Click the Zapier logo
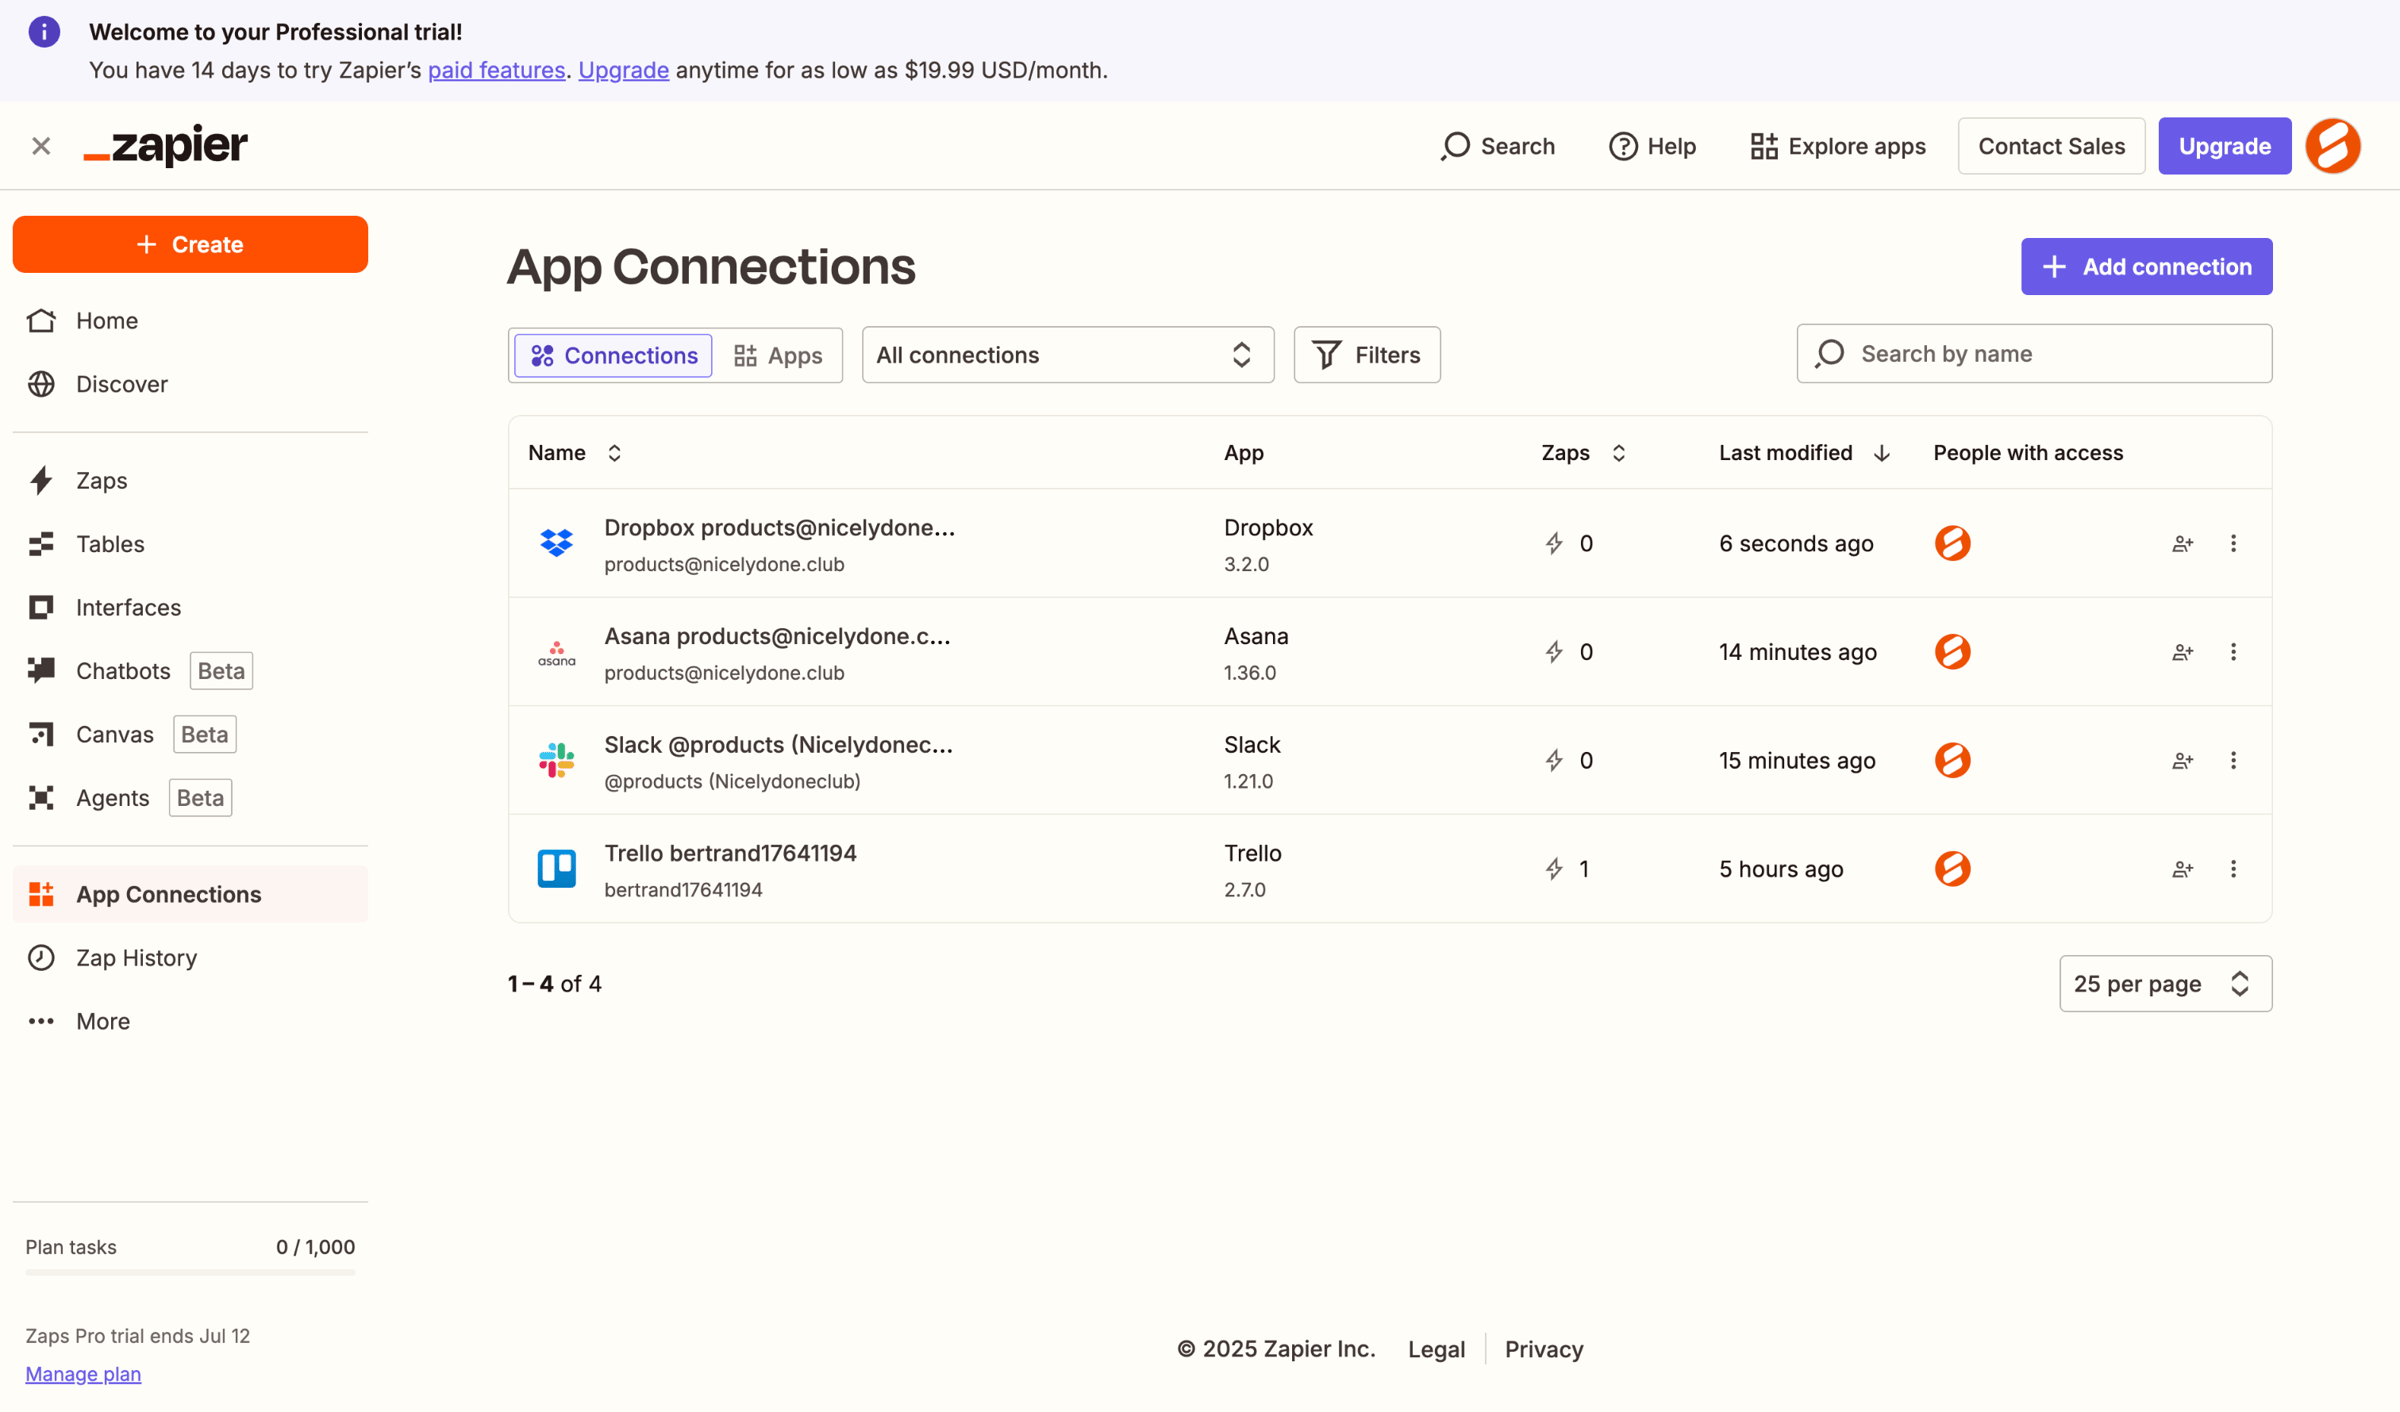Viewport: 2400px width, 1412px height. pos(166,146)
